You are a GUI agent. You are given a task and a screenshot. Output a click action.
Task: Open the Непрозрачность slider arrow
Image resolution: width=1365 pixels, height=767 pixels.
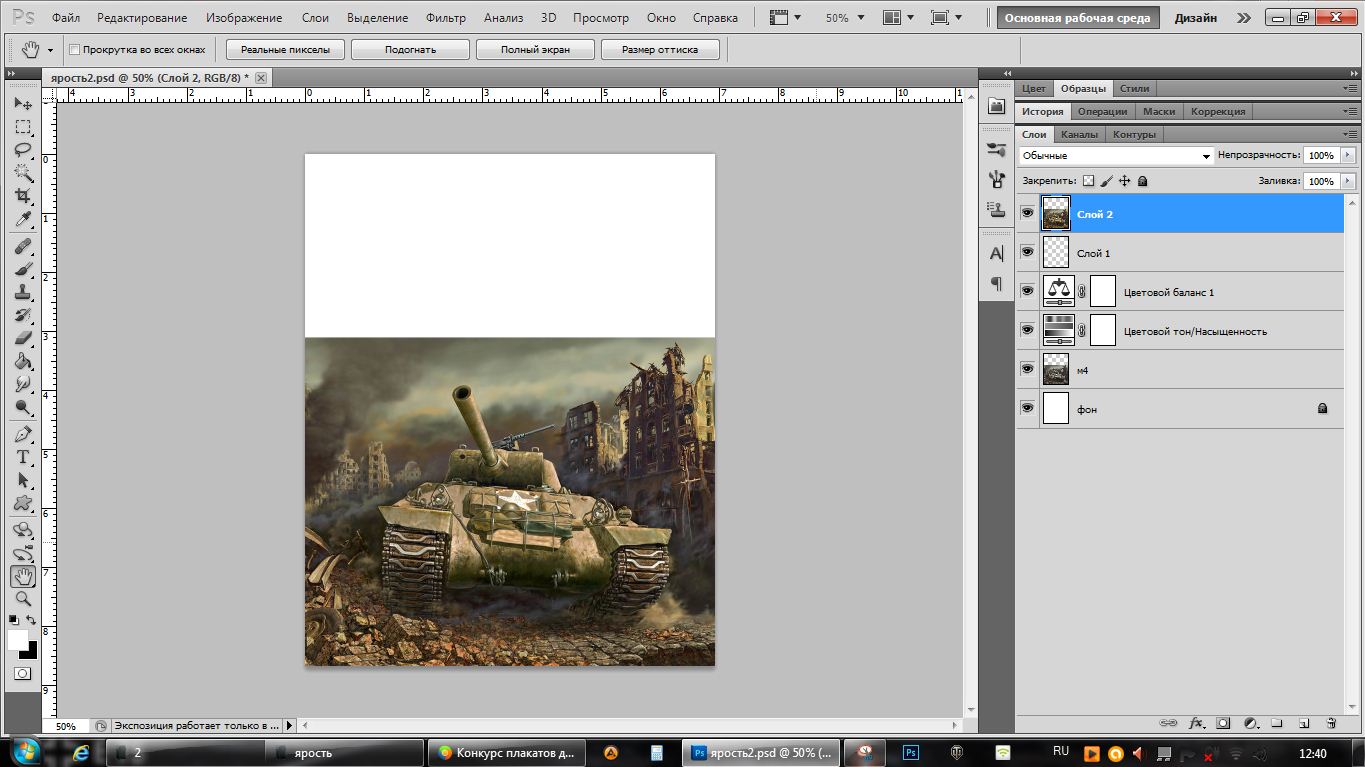click(x=1349, y=156)
